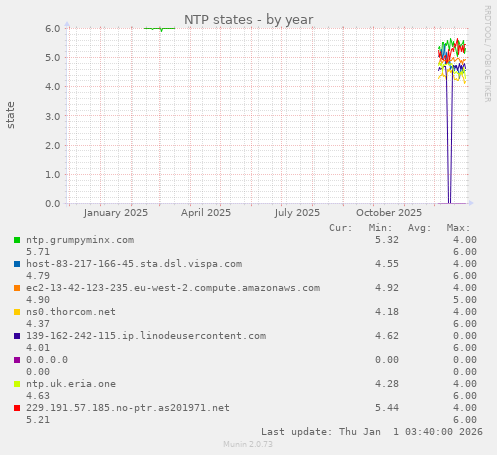Click the 4.92 value for amazonaws.com host
The height and width of the screenshot is (455, 497).
[387, 288]
